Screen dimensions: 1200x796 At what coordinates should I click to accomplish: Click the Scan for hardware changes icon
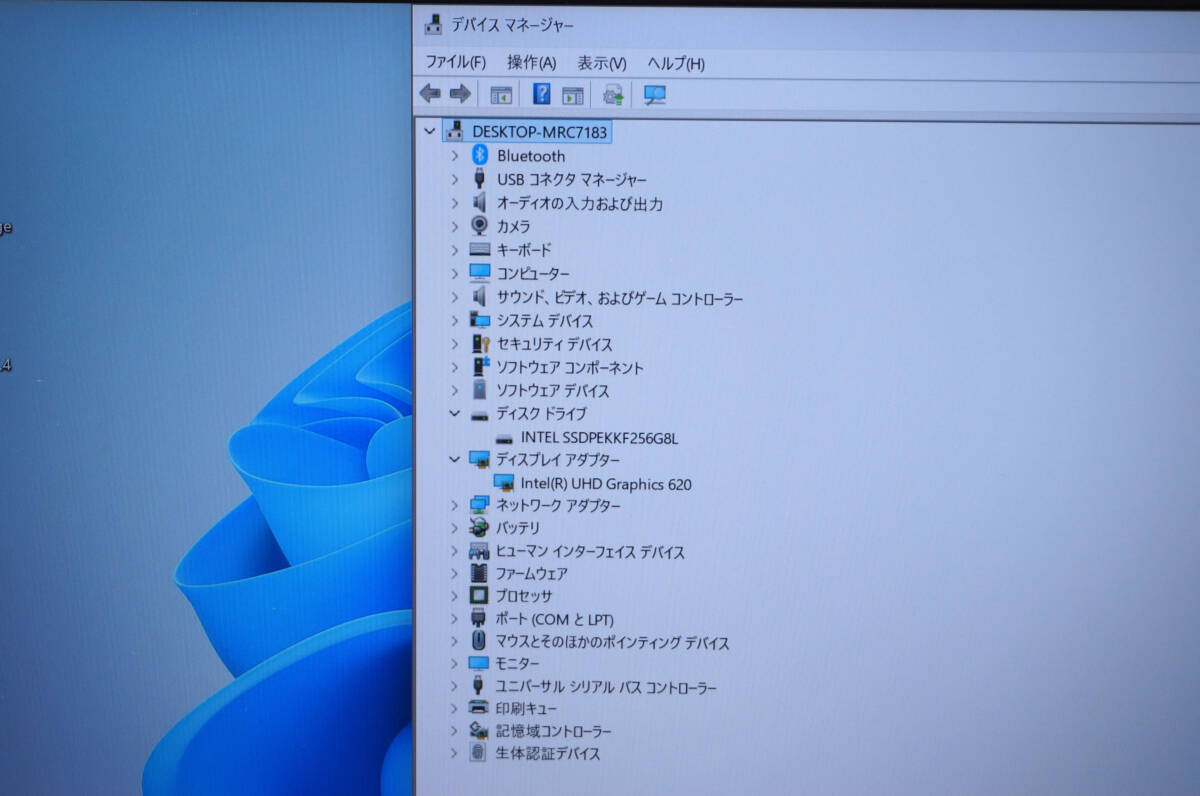655,95
